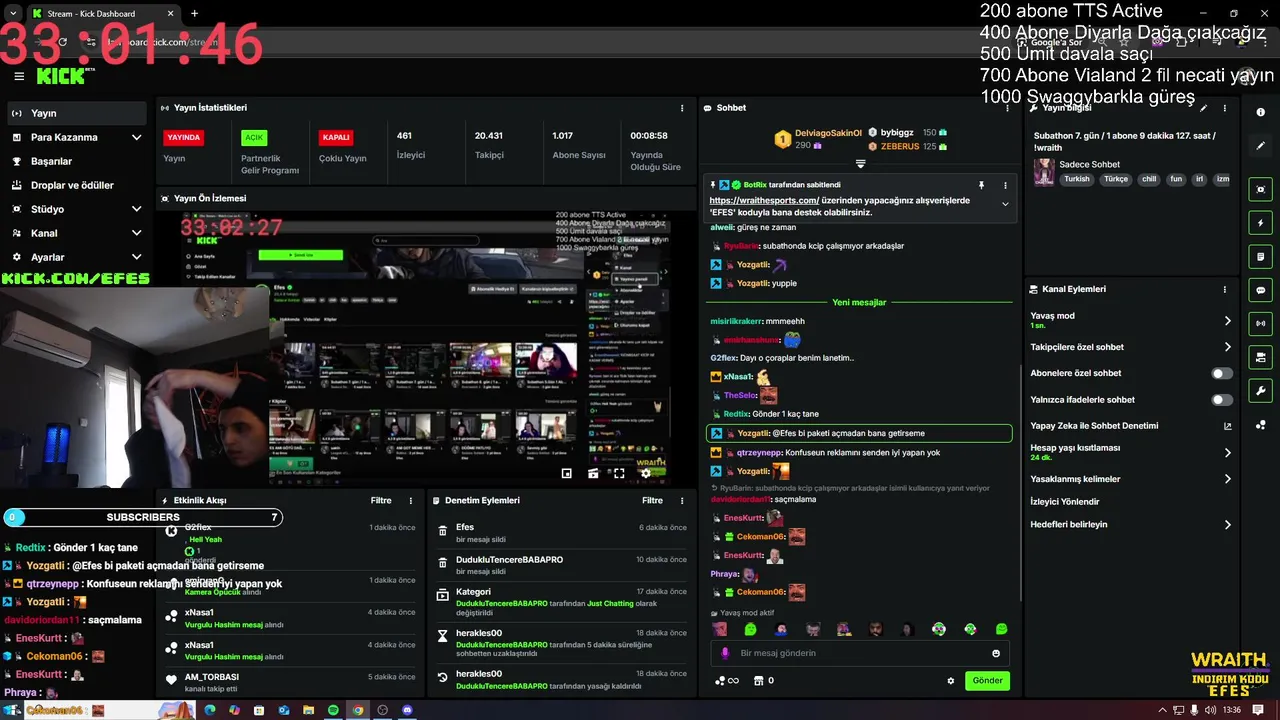This screenshot has height=720, width=1280.
Task: Toggle the chat bubble widget icon in right toolbar
Action: point(1261,290)
